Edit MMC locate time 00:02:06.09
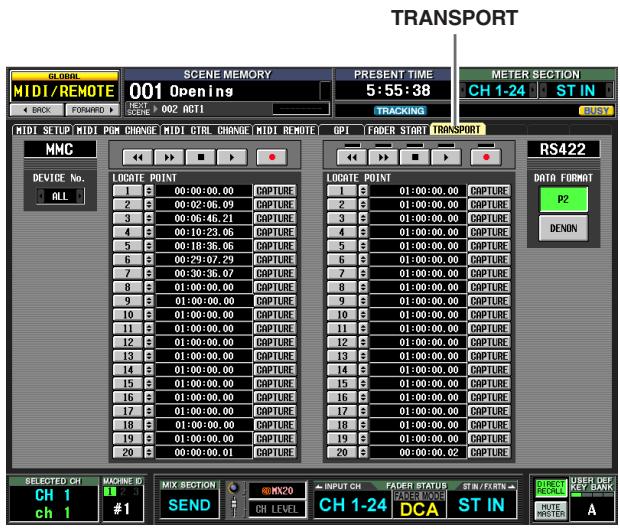Screen dimensions: 620x529 204,205
